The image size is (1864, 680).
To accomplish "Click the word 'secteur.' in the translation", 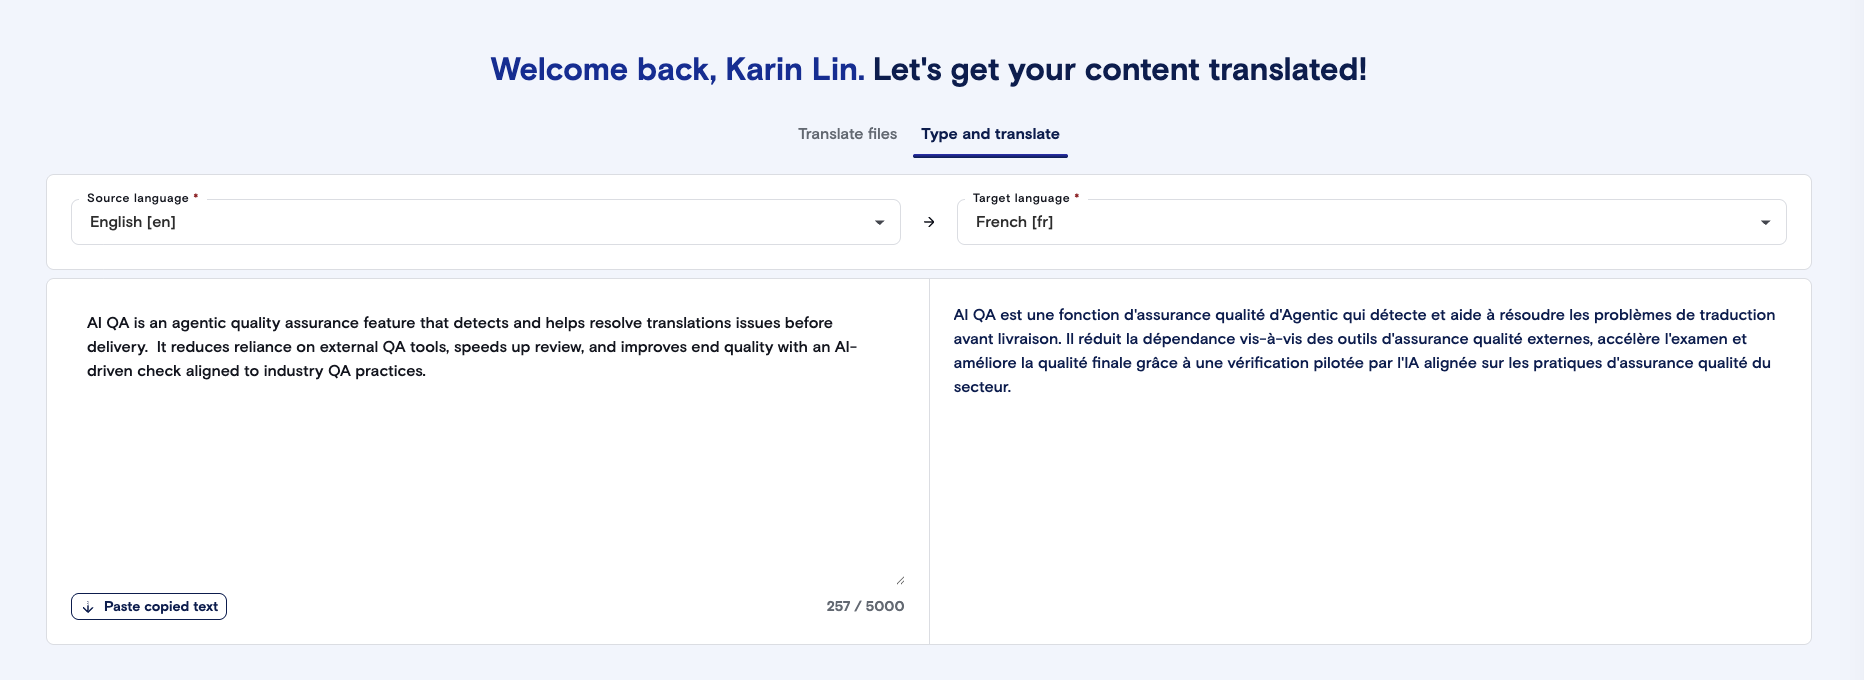I will 982,387.
